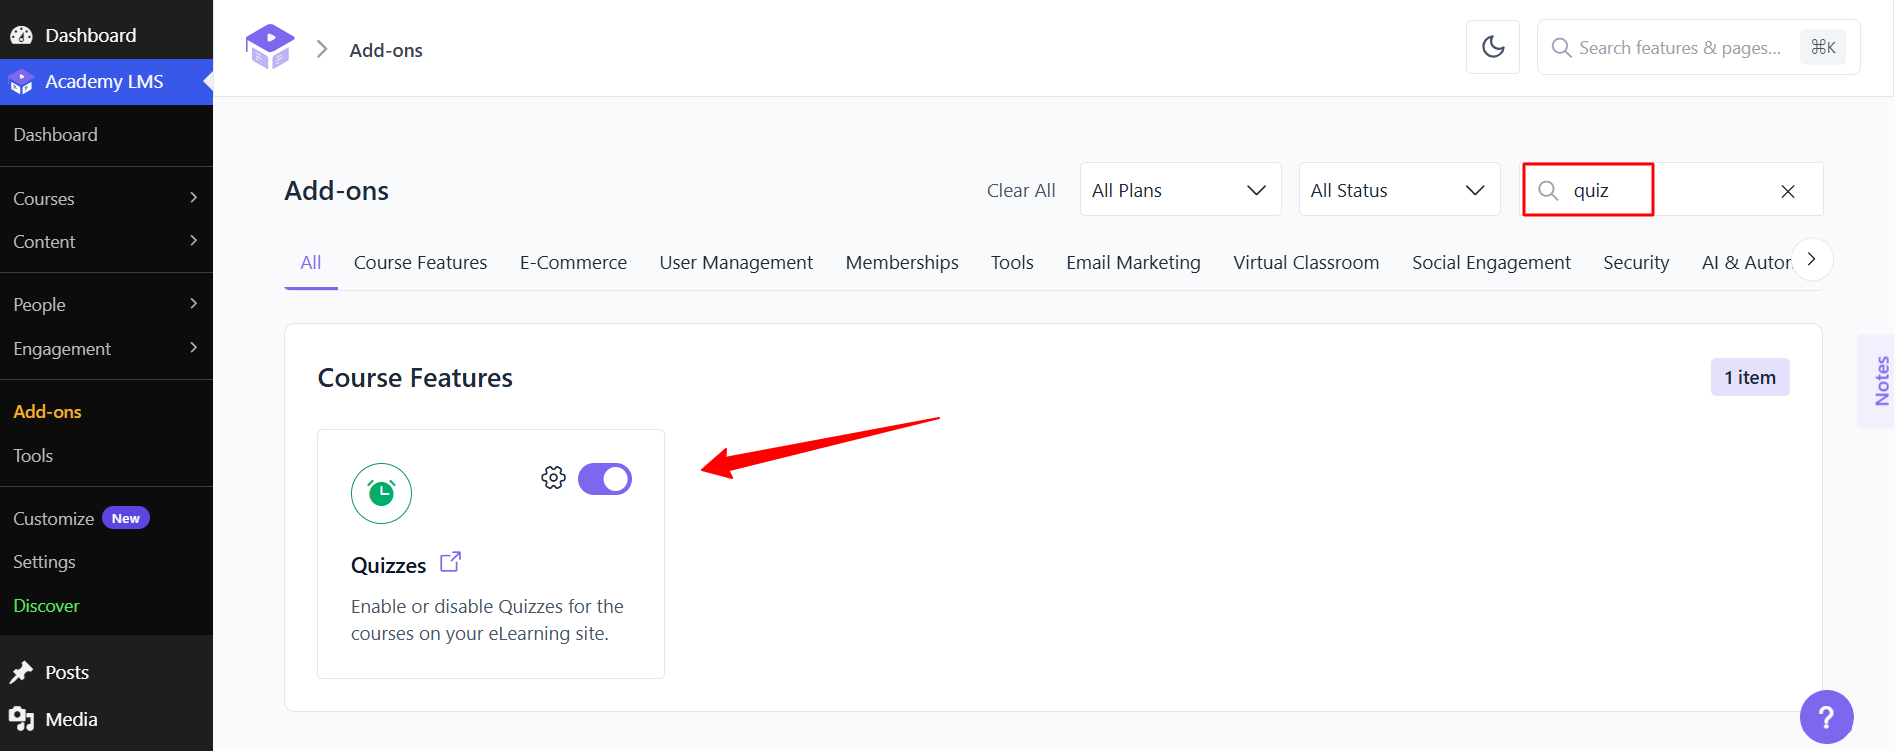The width and height of the screenshot is (1896, 751).
Task: Switch to the E-Commerce tab
Action: pyautogui.click(x=573, y=262)
